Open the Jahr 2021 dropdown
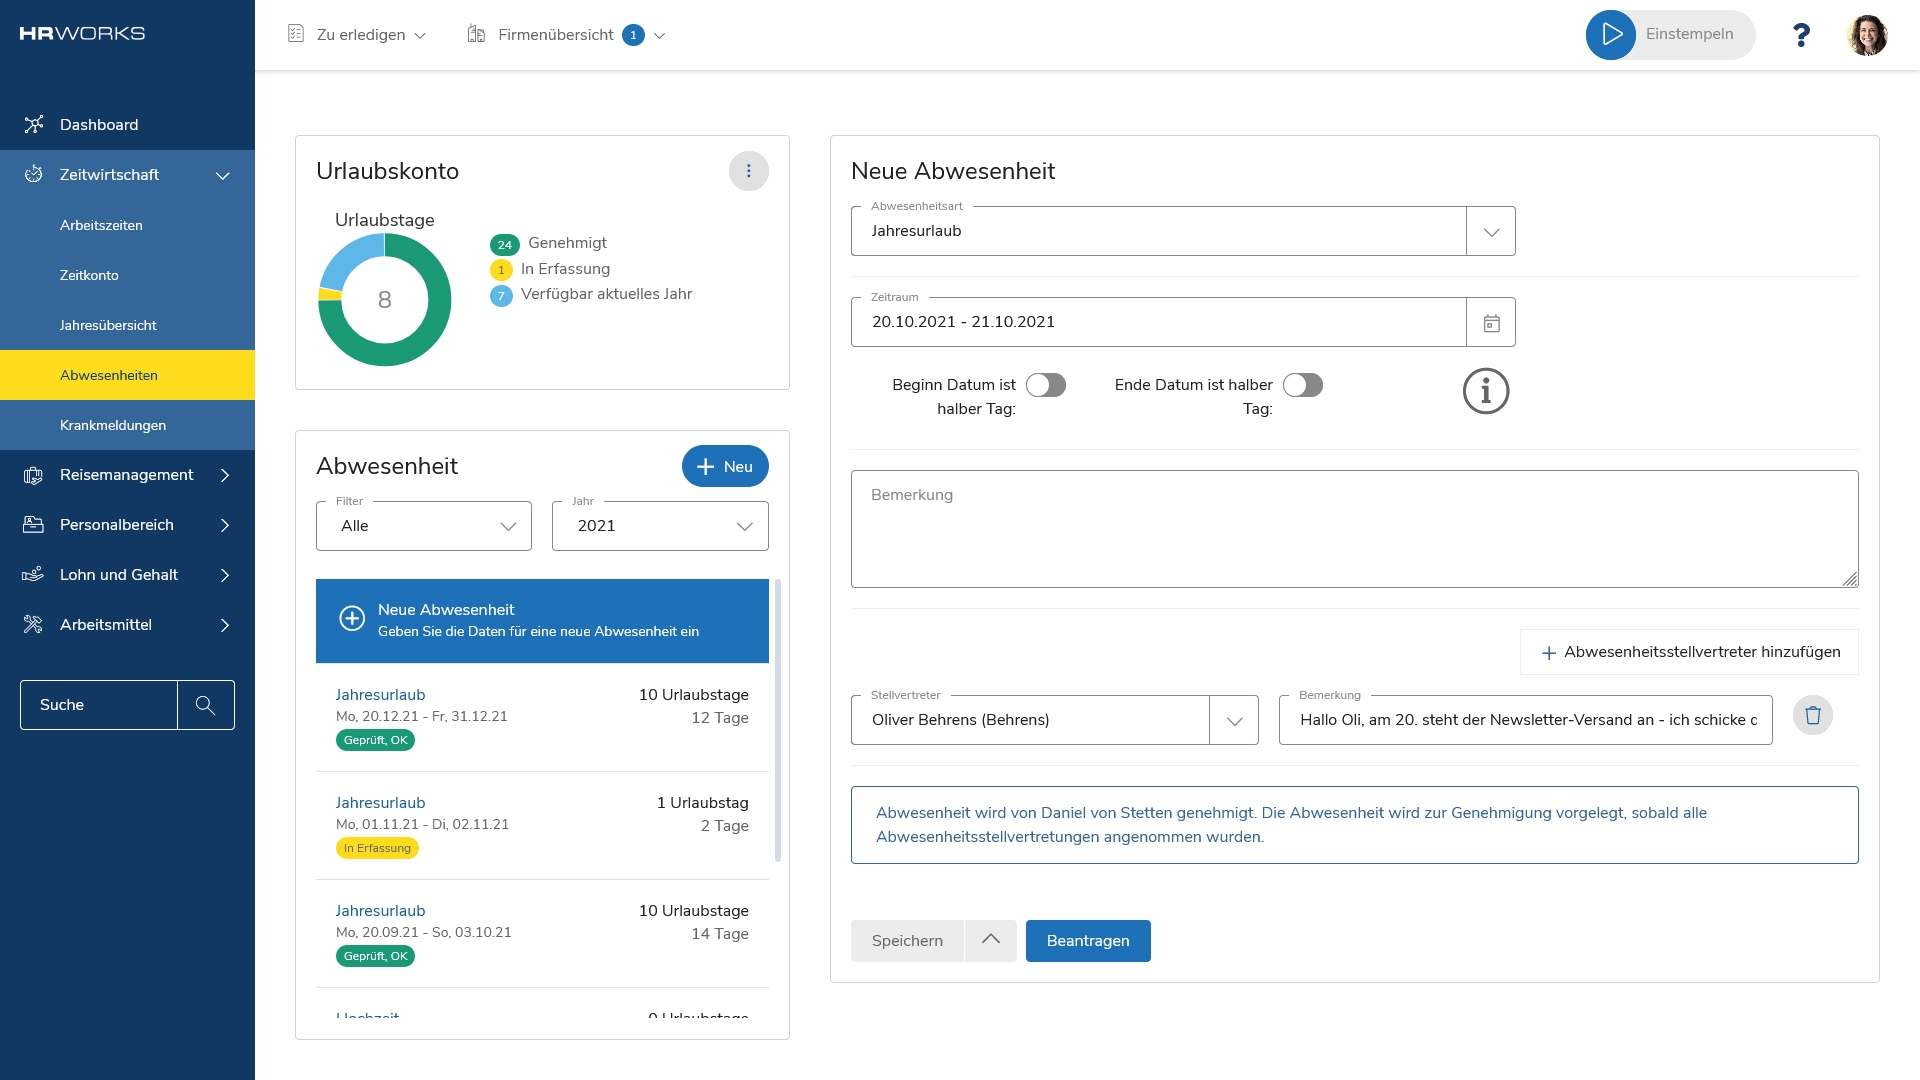1920x1080 pixels. pyautogui.click(x=660, y=526)
